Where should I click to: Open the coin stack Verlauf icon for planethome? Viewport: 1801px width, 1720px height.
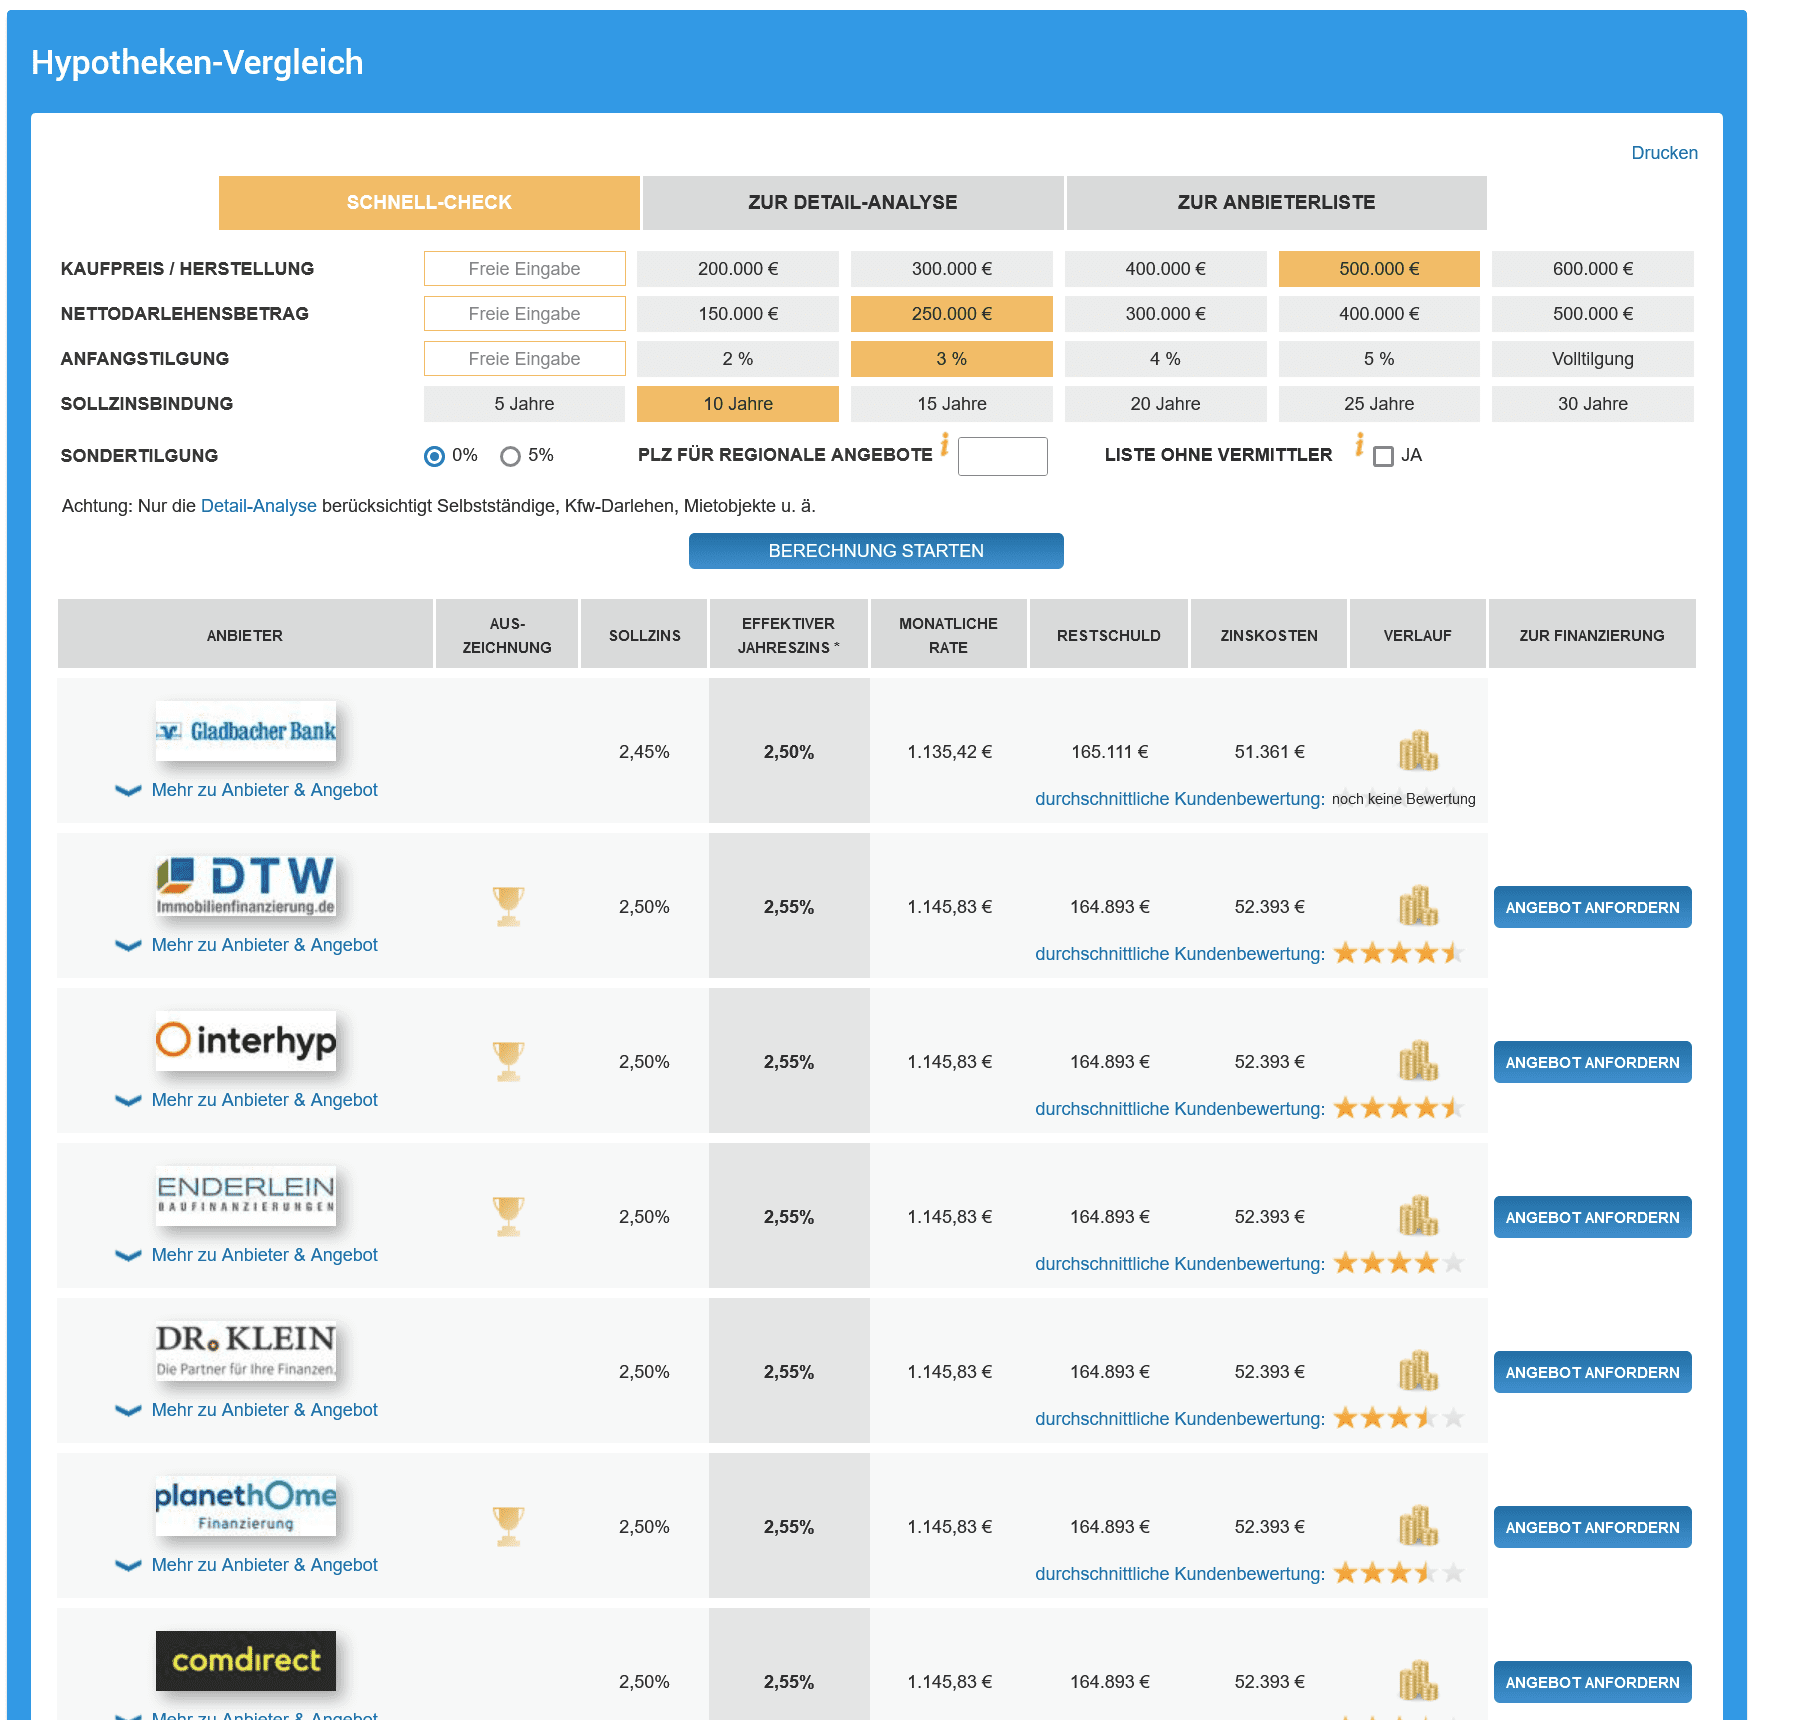coord(1418,1526)
